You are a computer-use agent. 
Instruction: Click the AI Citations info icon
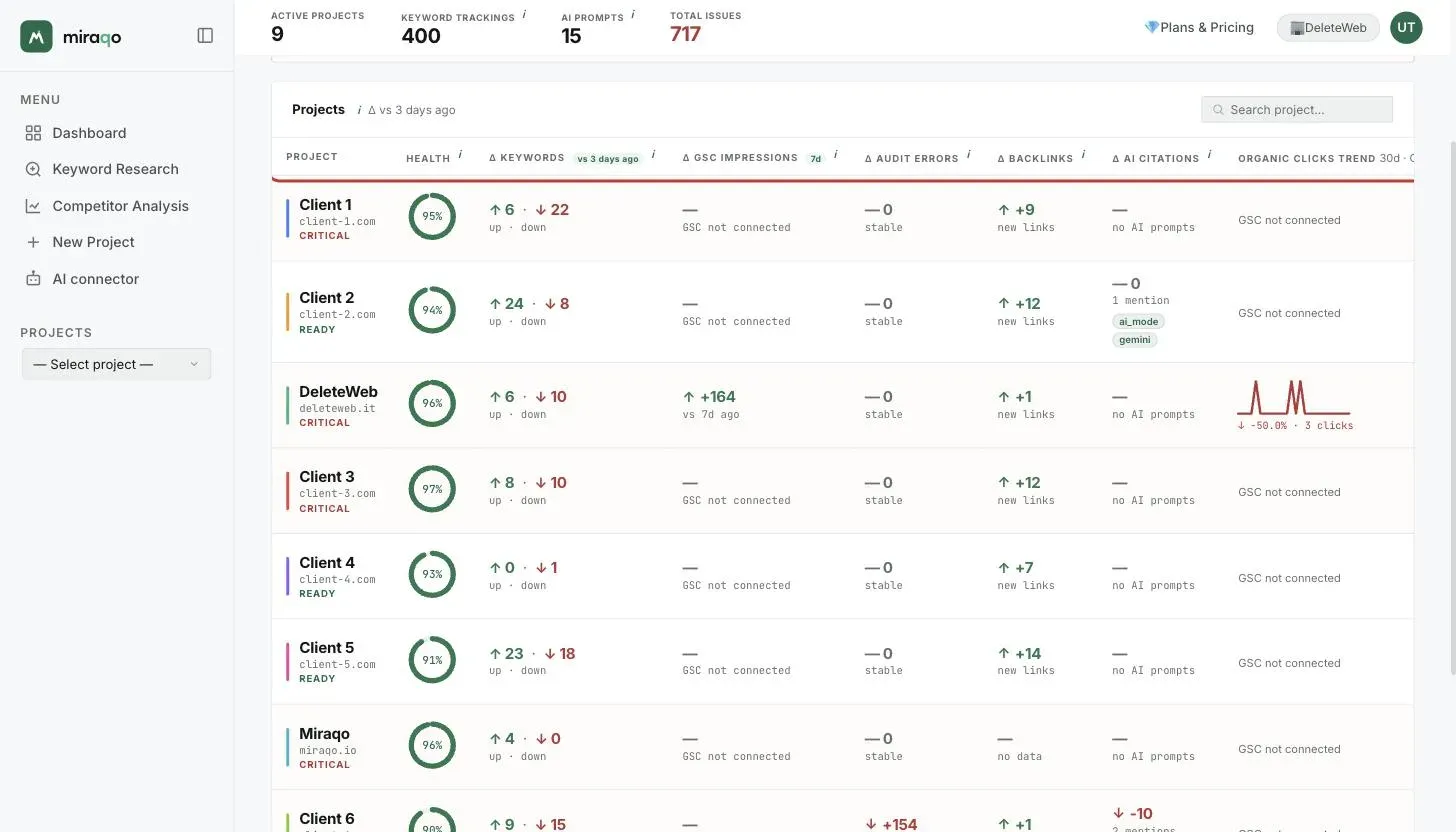(1209, 155)
